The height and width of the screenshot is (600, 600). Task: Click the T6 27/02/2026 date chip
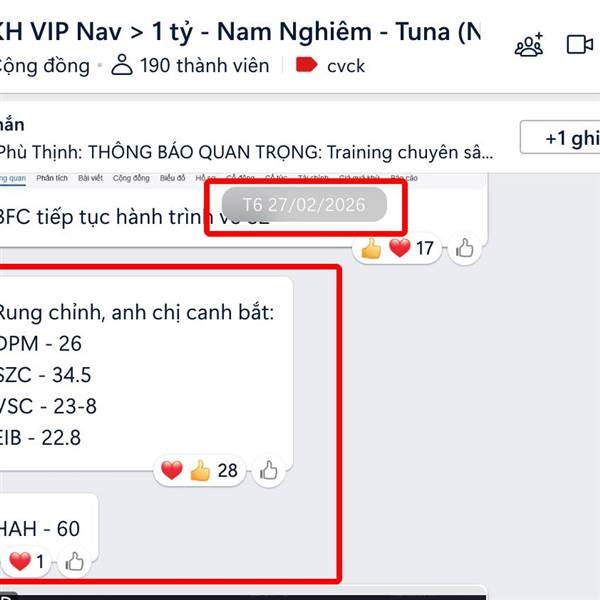pos(304,205)
